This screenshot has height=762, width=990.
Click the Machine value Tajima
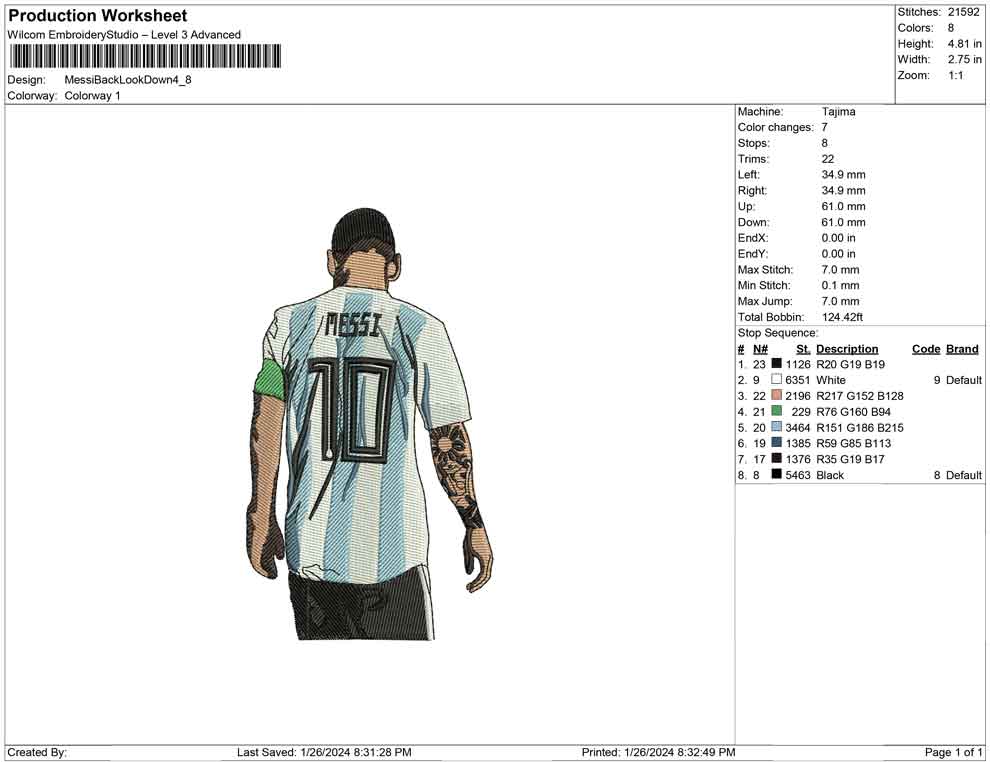click(838, 111)
